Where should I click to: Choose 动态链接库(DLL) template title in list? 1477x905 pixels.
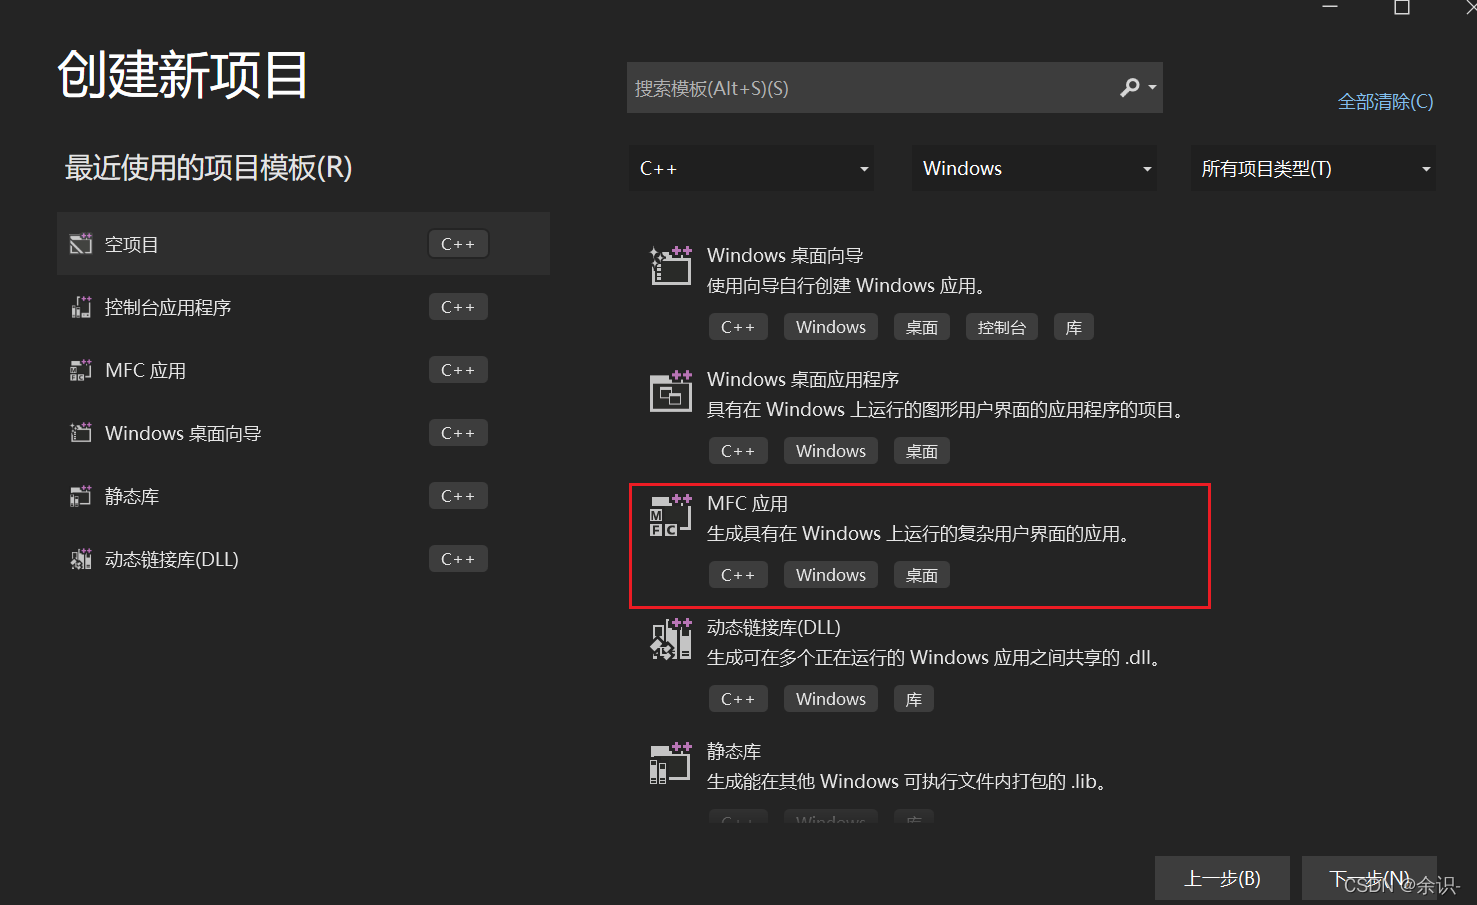click(774, 627)
